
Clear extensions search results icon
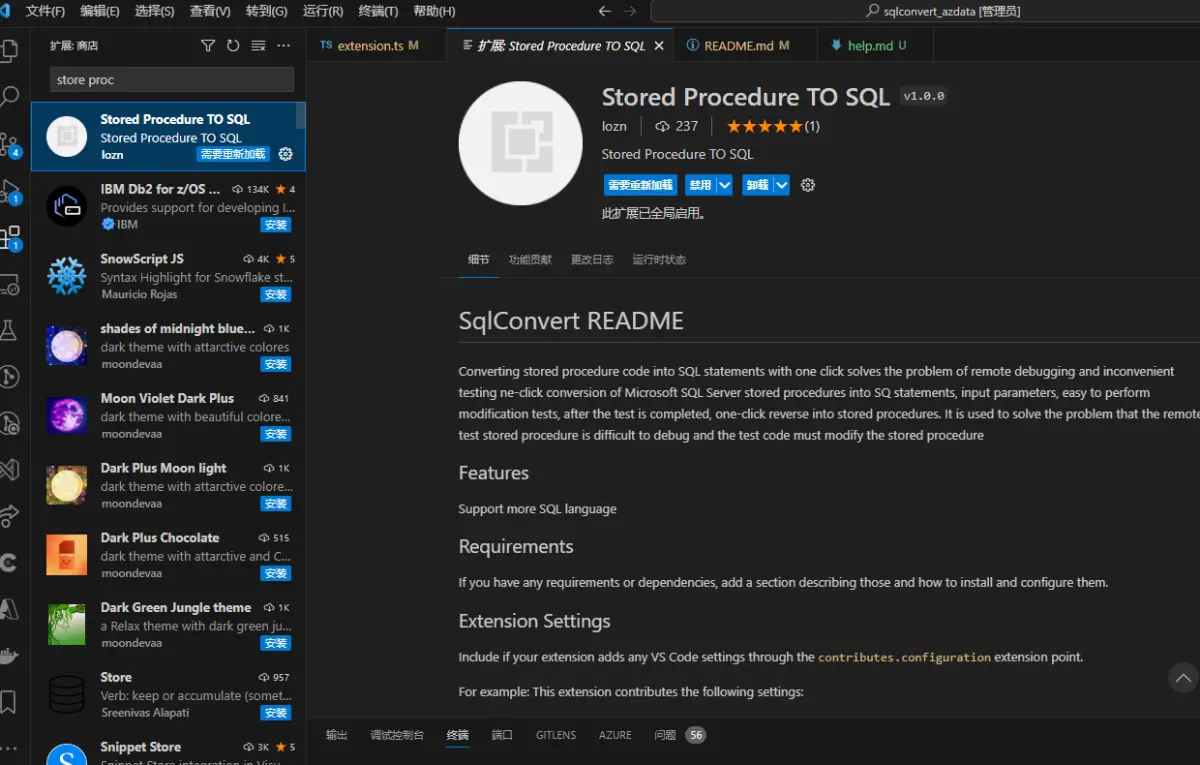(258, 45)
